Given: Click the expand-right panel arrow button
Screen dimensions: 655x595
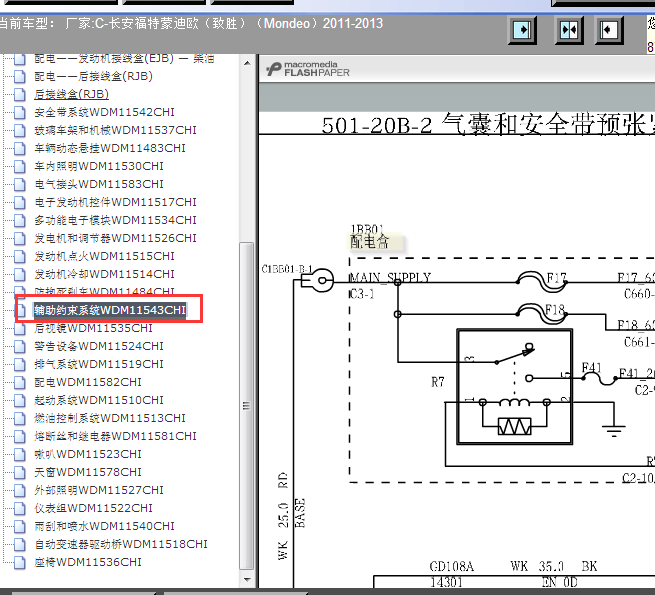Looking at the screenshot, I should click(x=522, y=30).
